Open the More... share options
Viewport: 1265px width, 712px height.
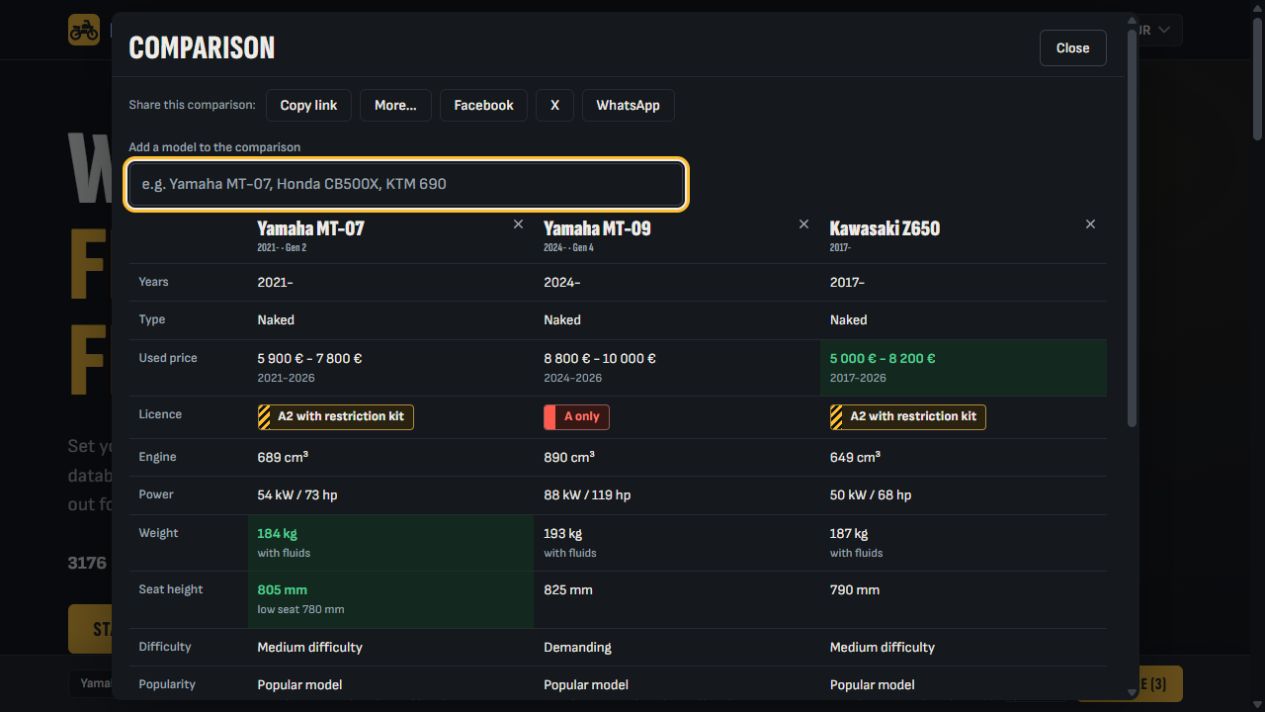(x=396, y=105)
